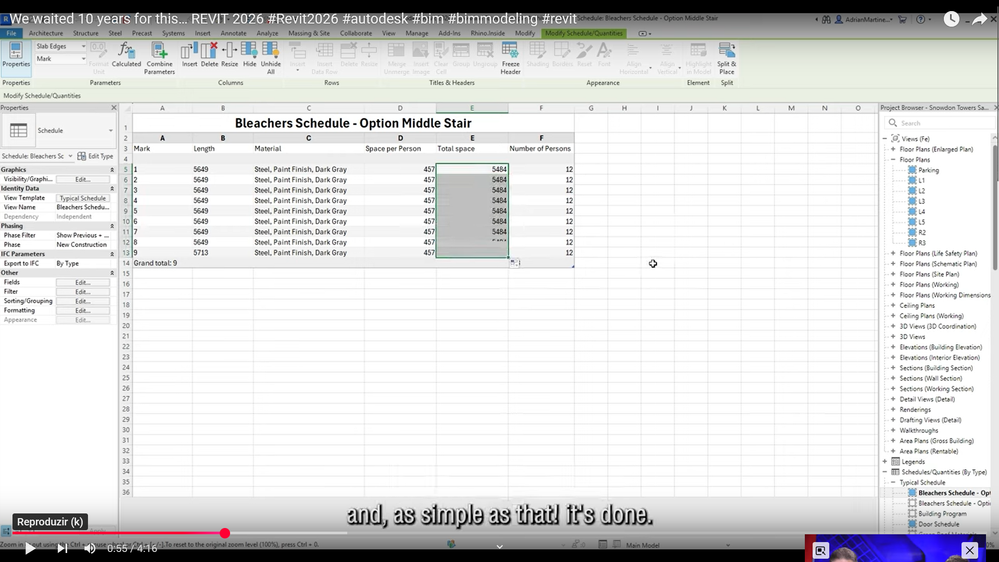Screen dimensions: 999x562
Task: Click the Font appearance icon
Action: click(604, 55)
